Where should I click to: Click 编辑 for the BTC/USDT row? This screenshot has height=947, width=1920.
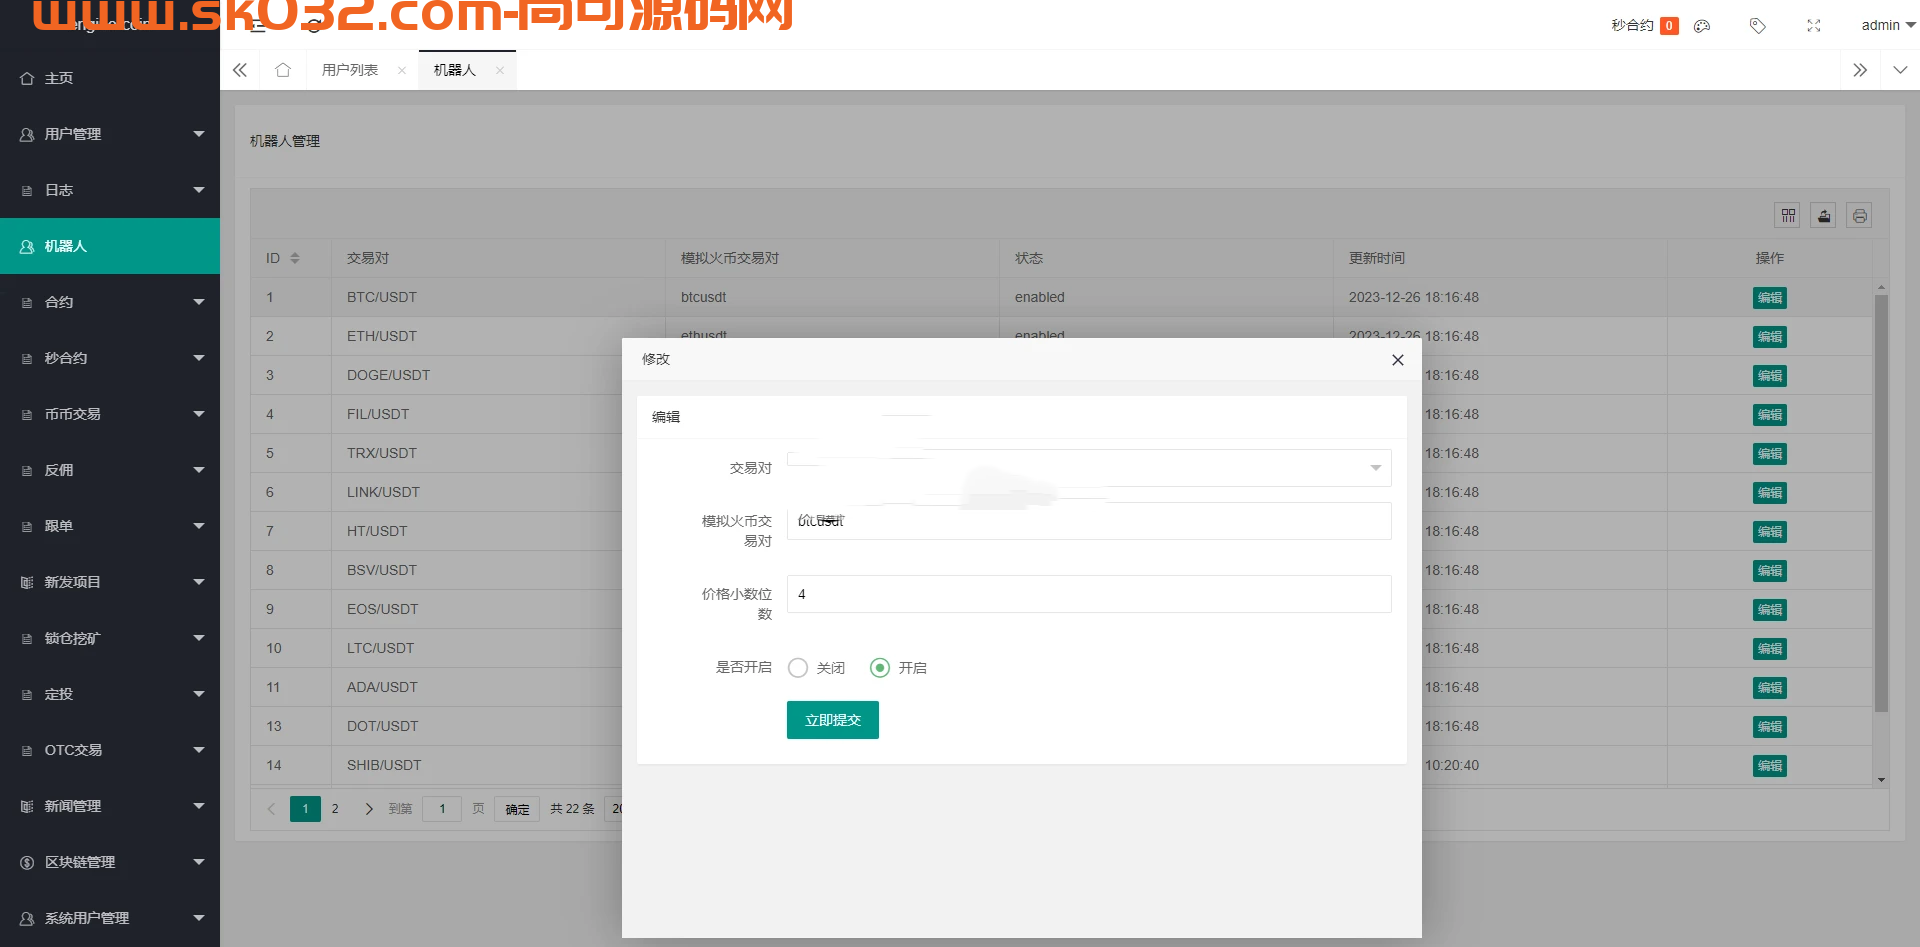(x=1770, y=298)
